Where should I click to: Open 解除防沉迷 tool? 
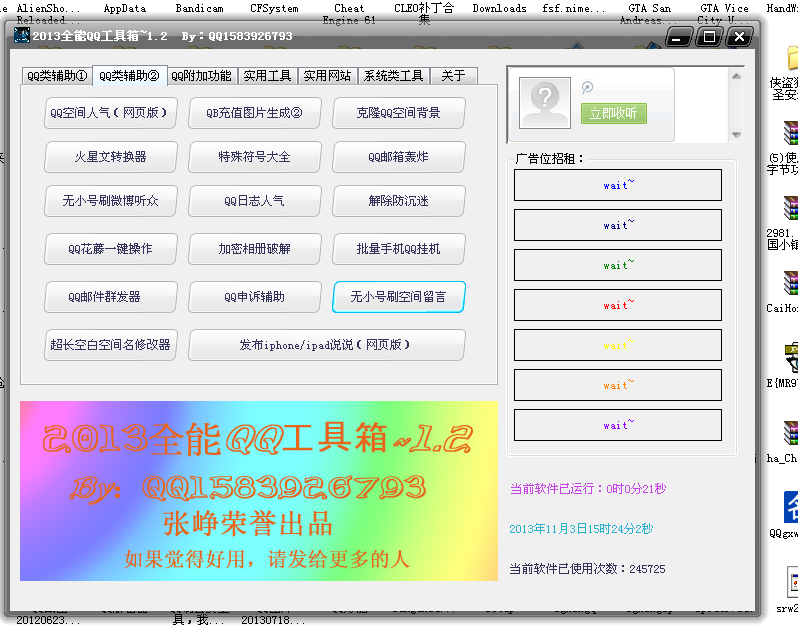[x=398, y=201]
